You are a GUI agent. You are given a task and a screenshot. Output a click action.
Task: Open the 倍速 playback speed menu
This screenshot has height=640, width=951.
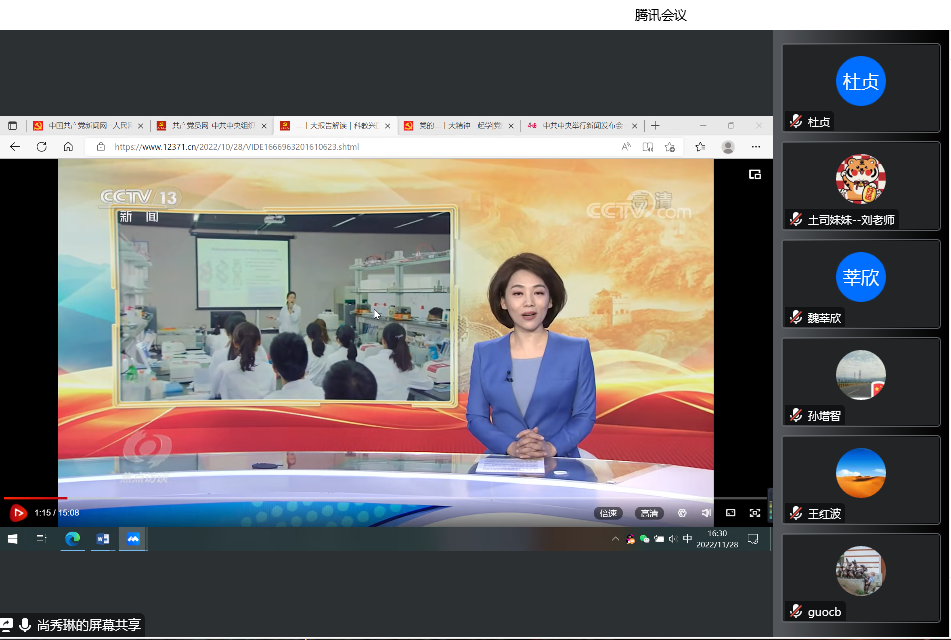coord(608,513)
